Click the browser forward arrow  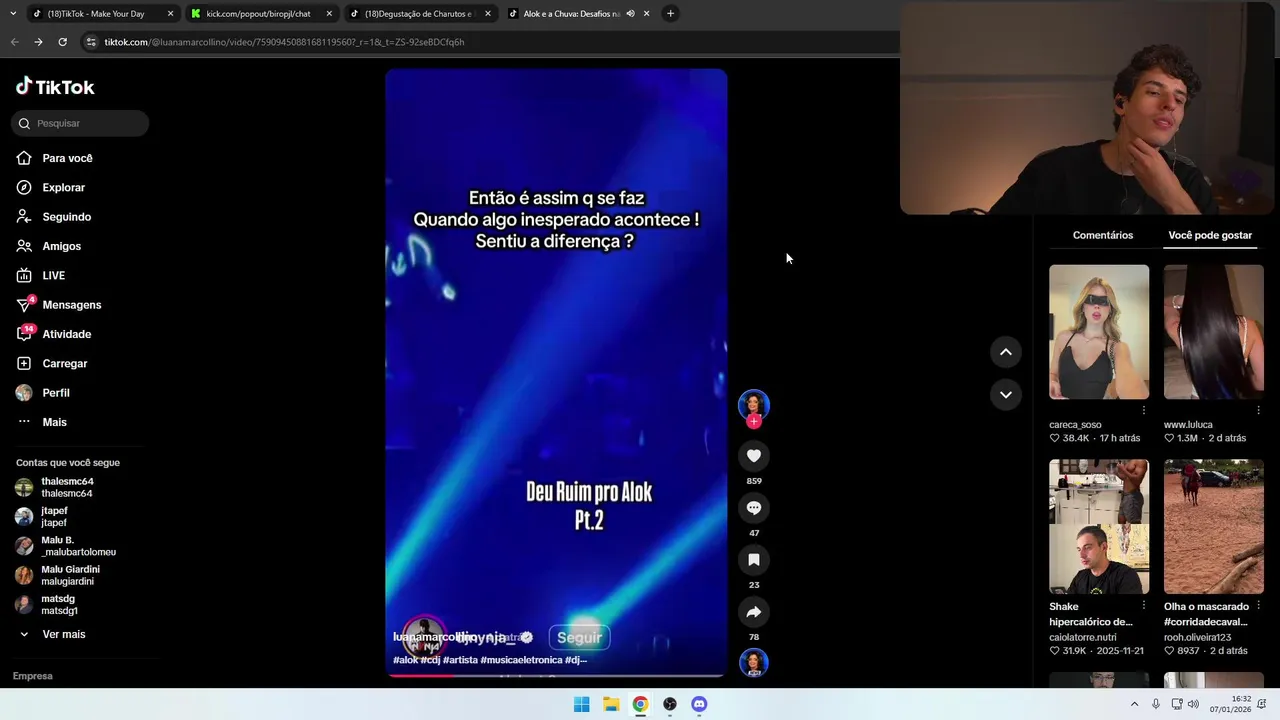pos(38,42)
